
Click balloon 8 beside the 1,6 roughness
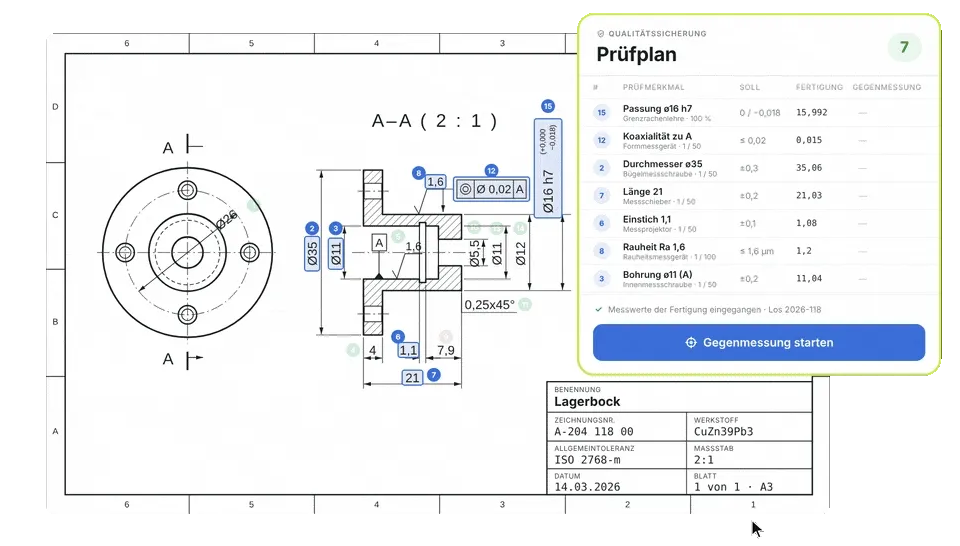tap(419, 173)
